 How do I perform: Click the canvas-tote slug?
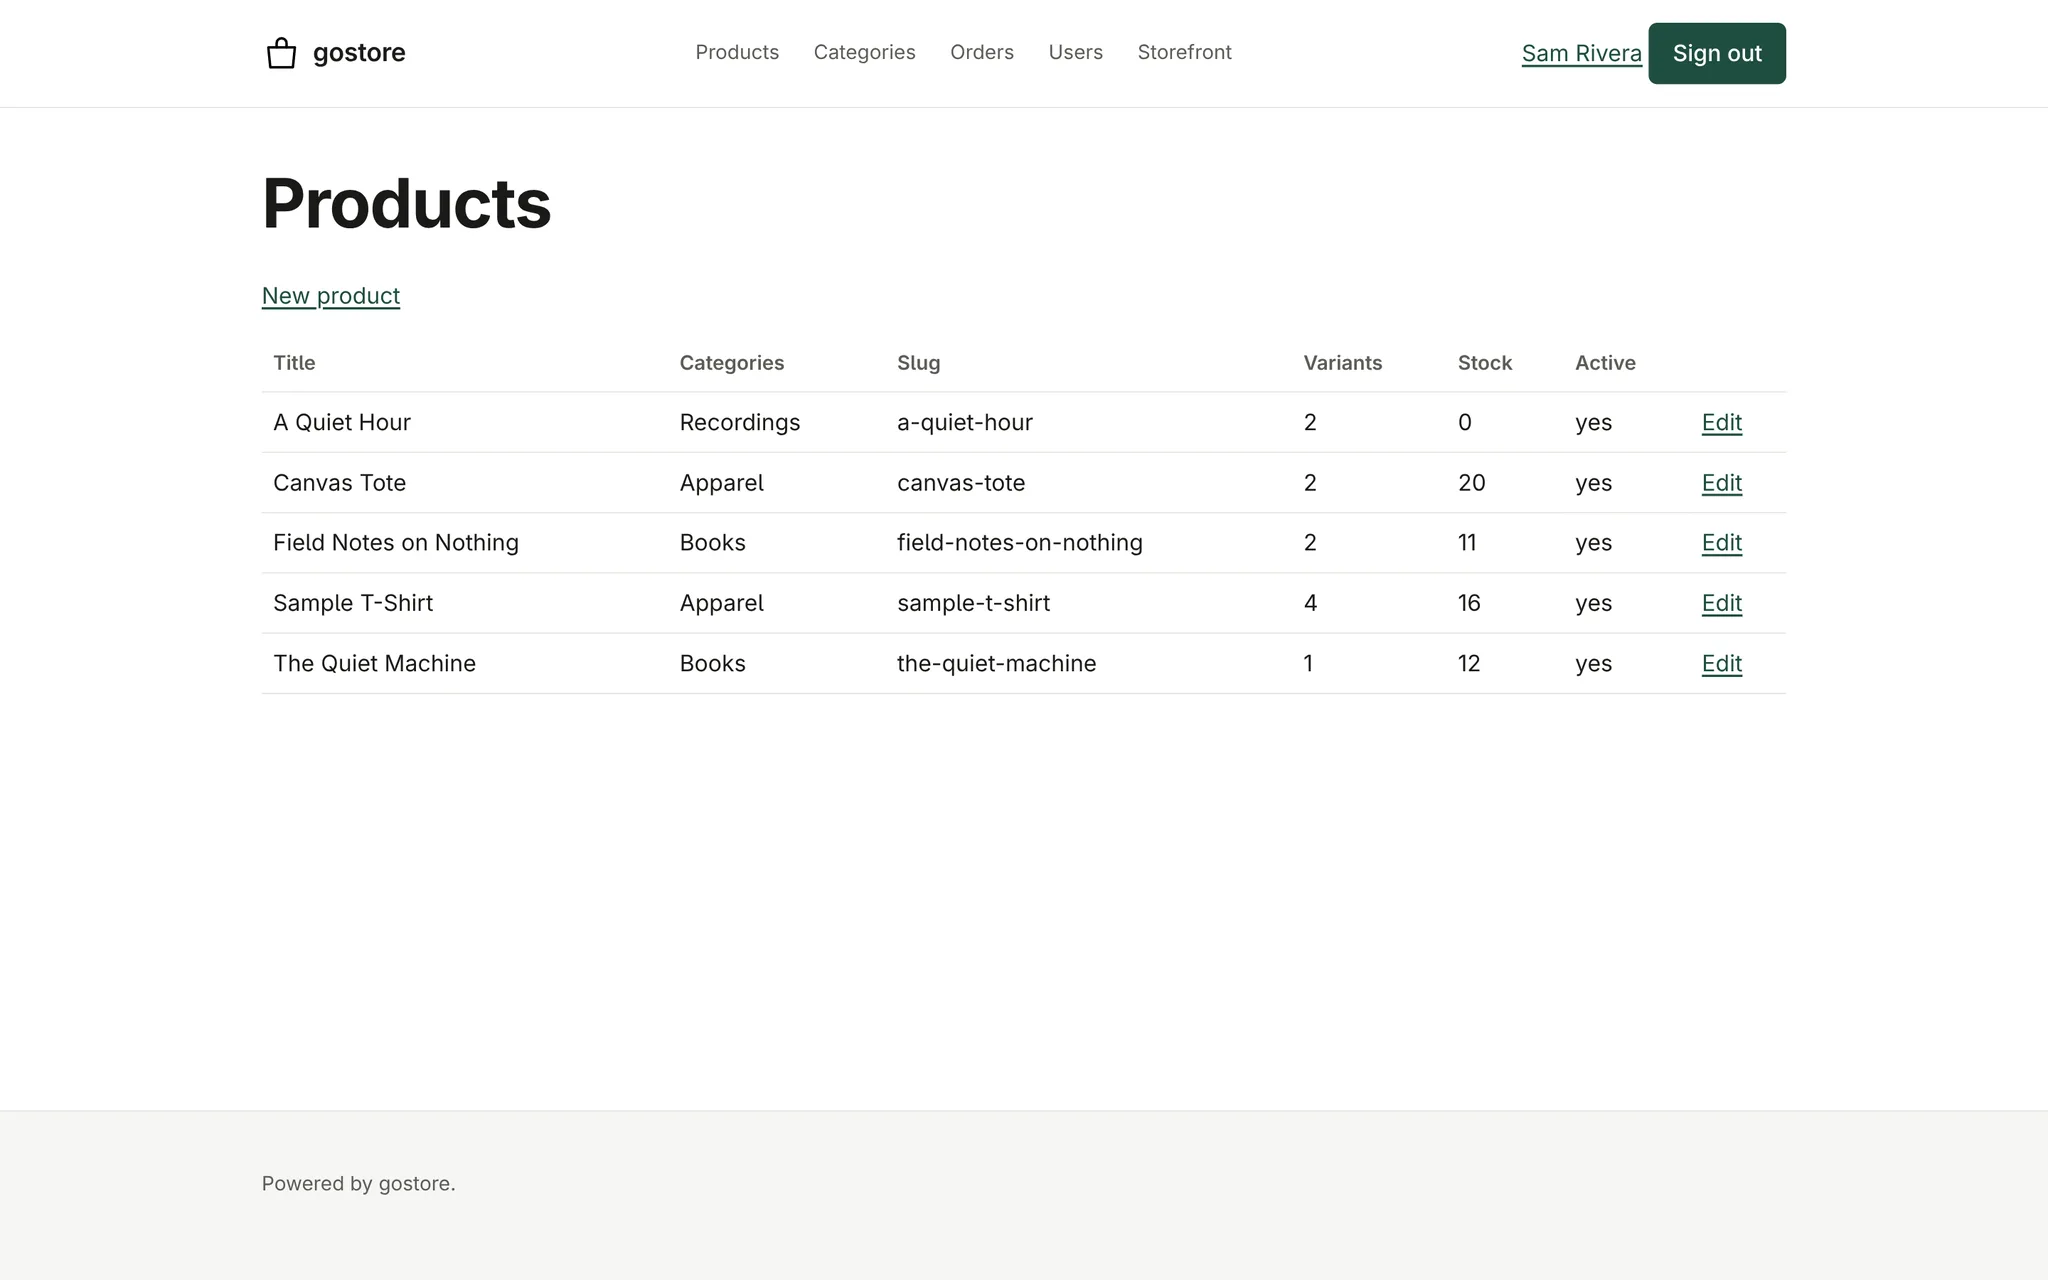pos(960,483)
